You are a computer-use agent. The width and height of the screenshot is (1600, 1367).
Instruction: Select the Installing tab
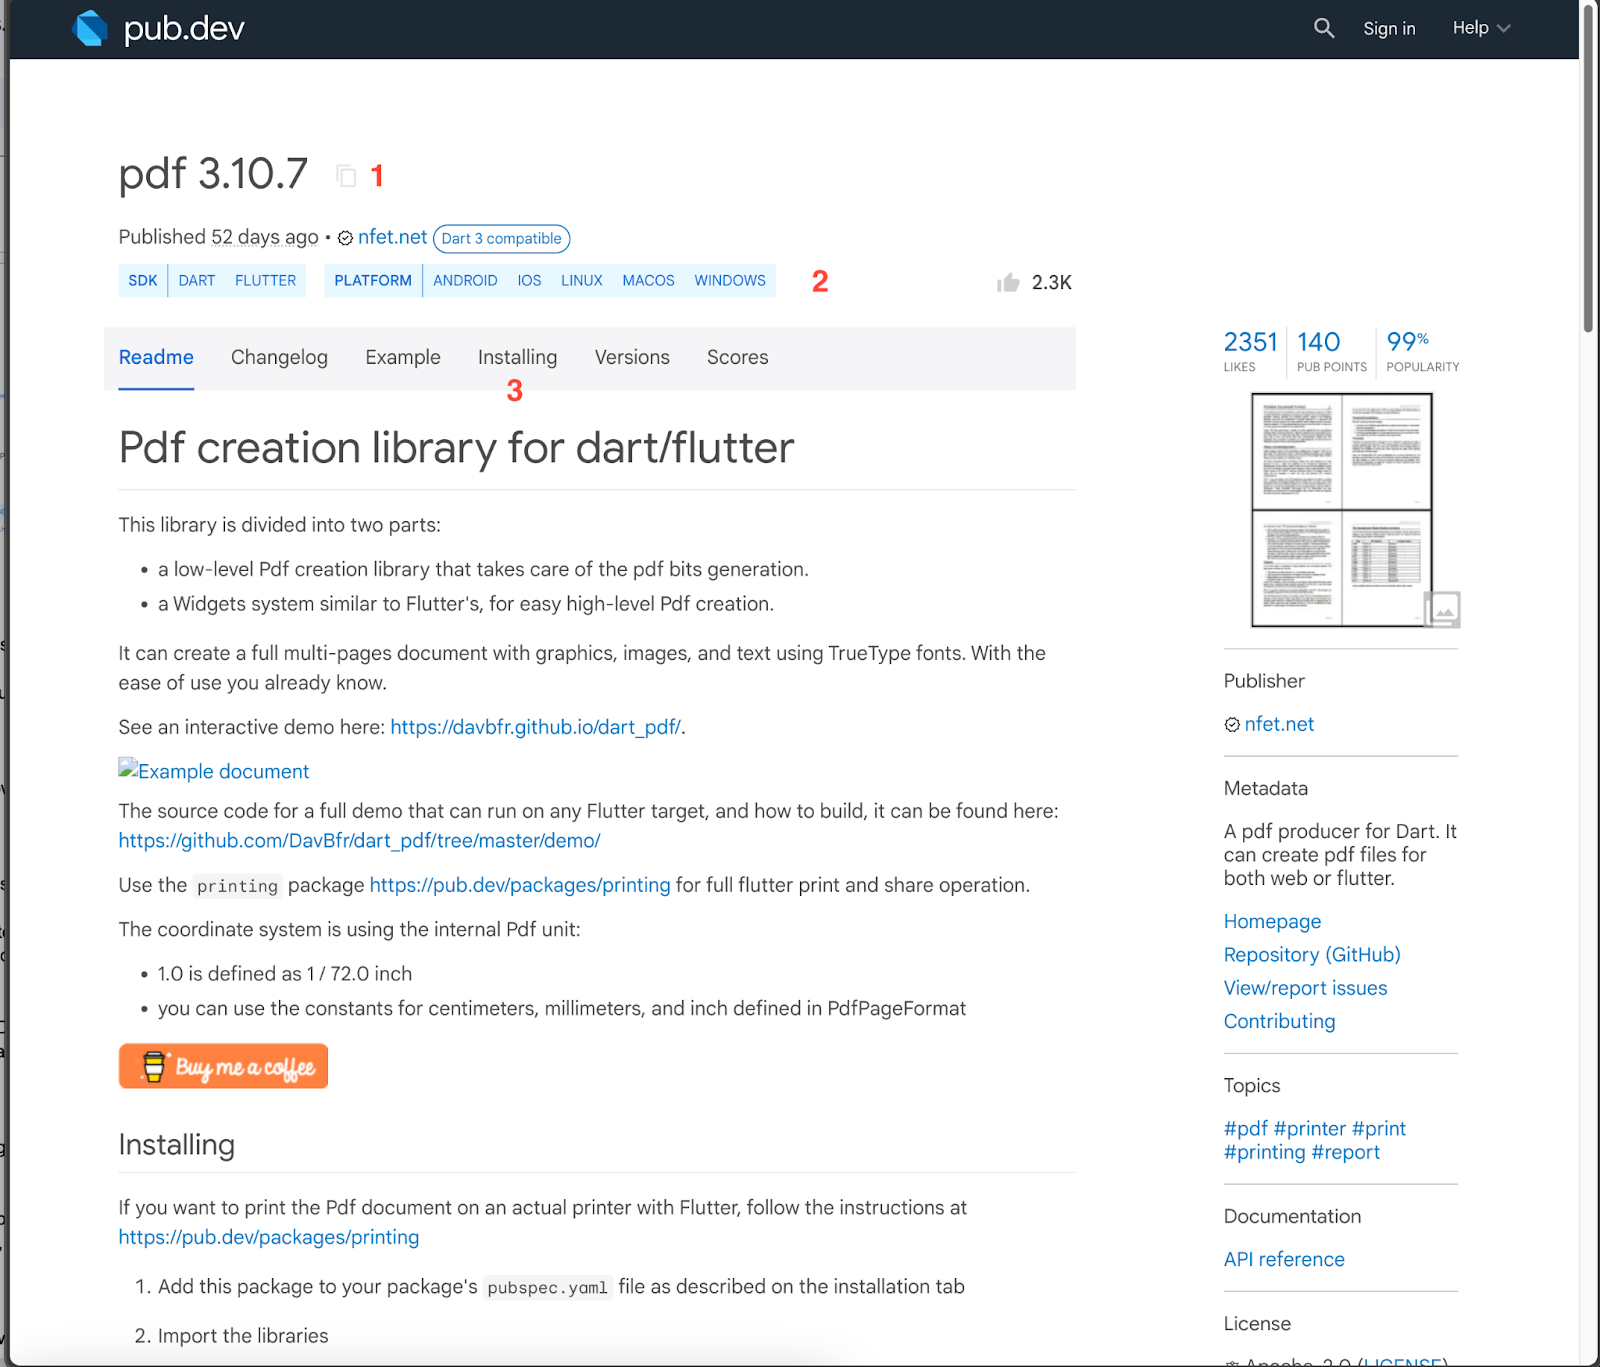click(x=517, y=357)
